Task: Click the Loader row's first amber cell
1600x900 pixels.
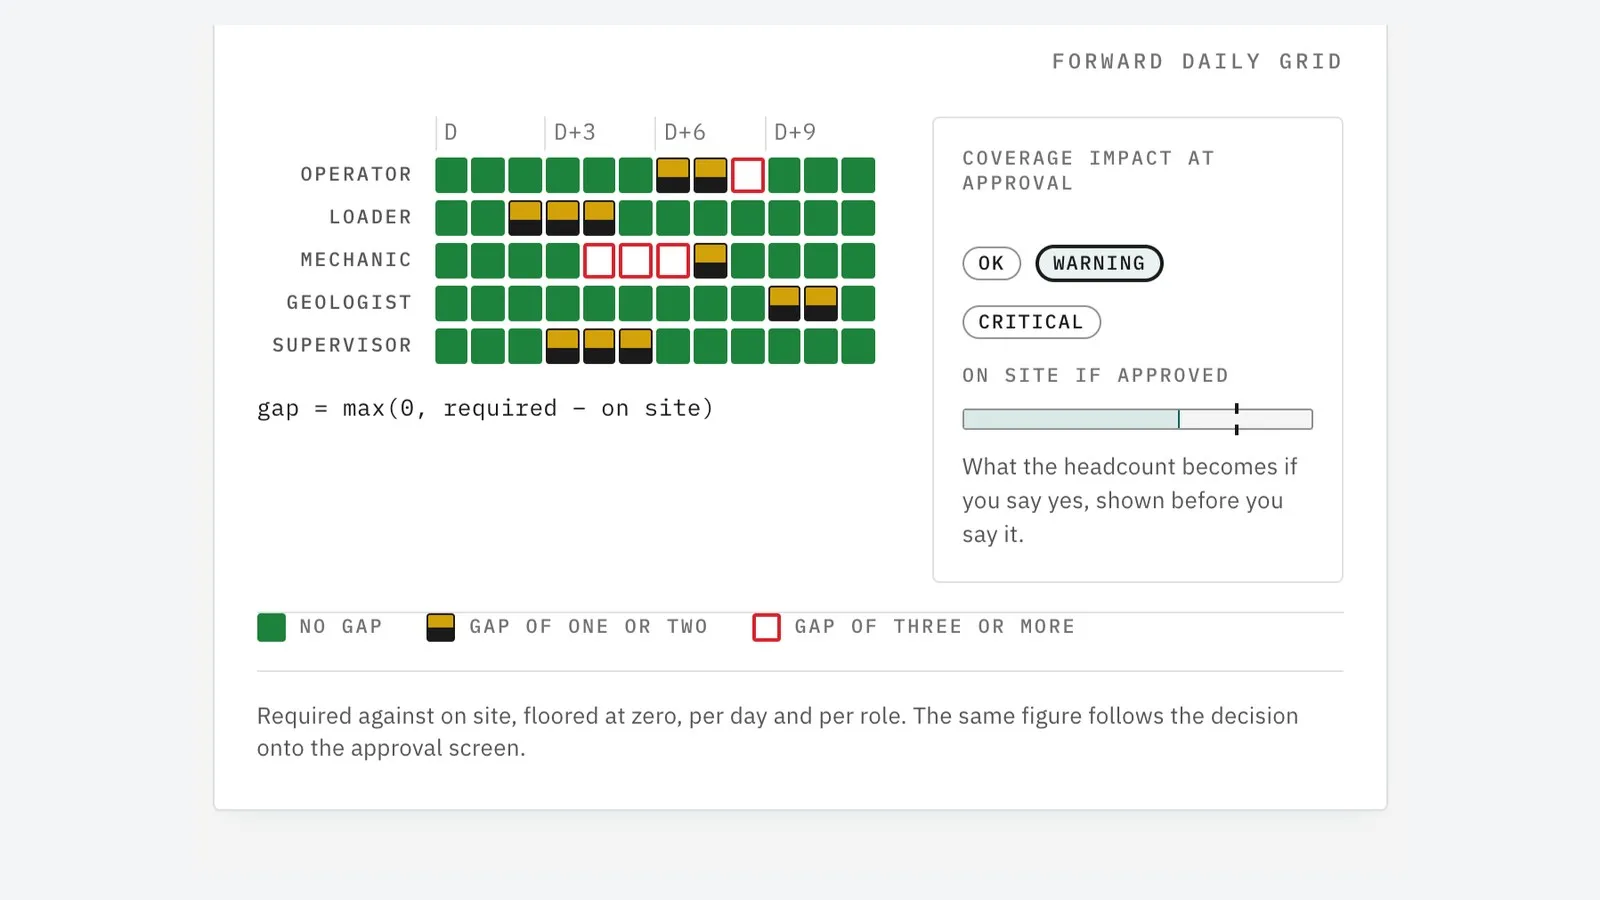Action: (x=525, y=218)
